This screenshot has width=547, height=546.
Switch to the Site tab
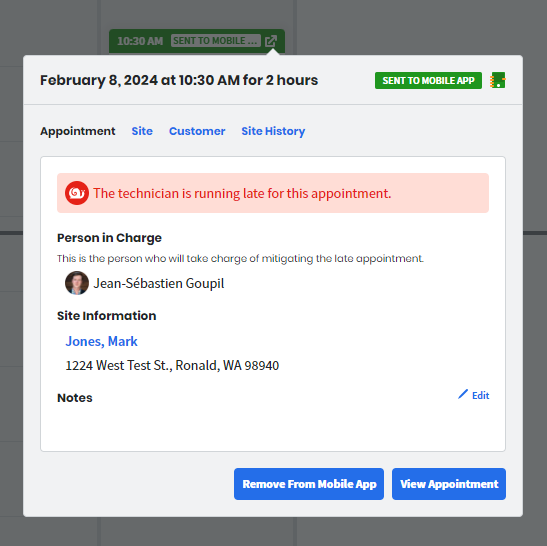coord(142,131)
